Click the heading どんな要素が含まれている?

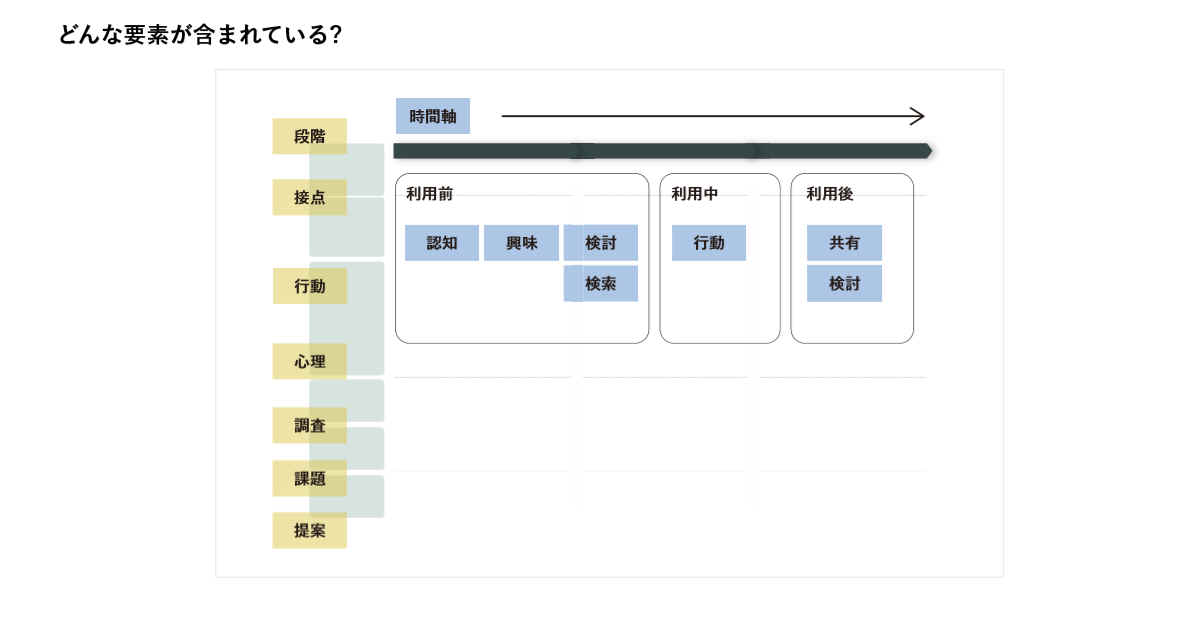[x=201, y=35]
